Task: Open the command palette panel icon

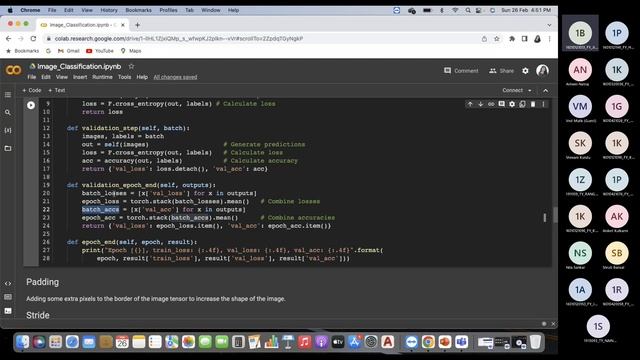Action: [x=8, y=297]
